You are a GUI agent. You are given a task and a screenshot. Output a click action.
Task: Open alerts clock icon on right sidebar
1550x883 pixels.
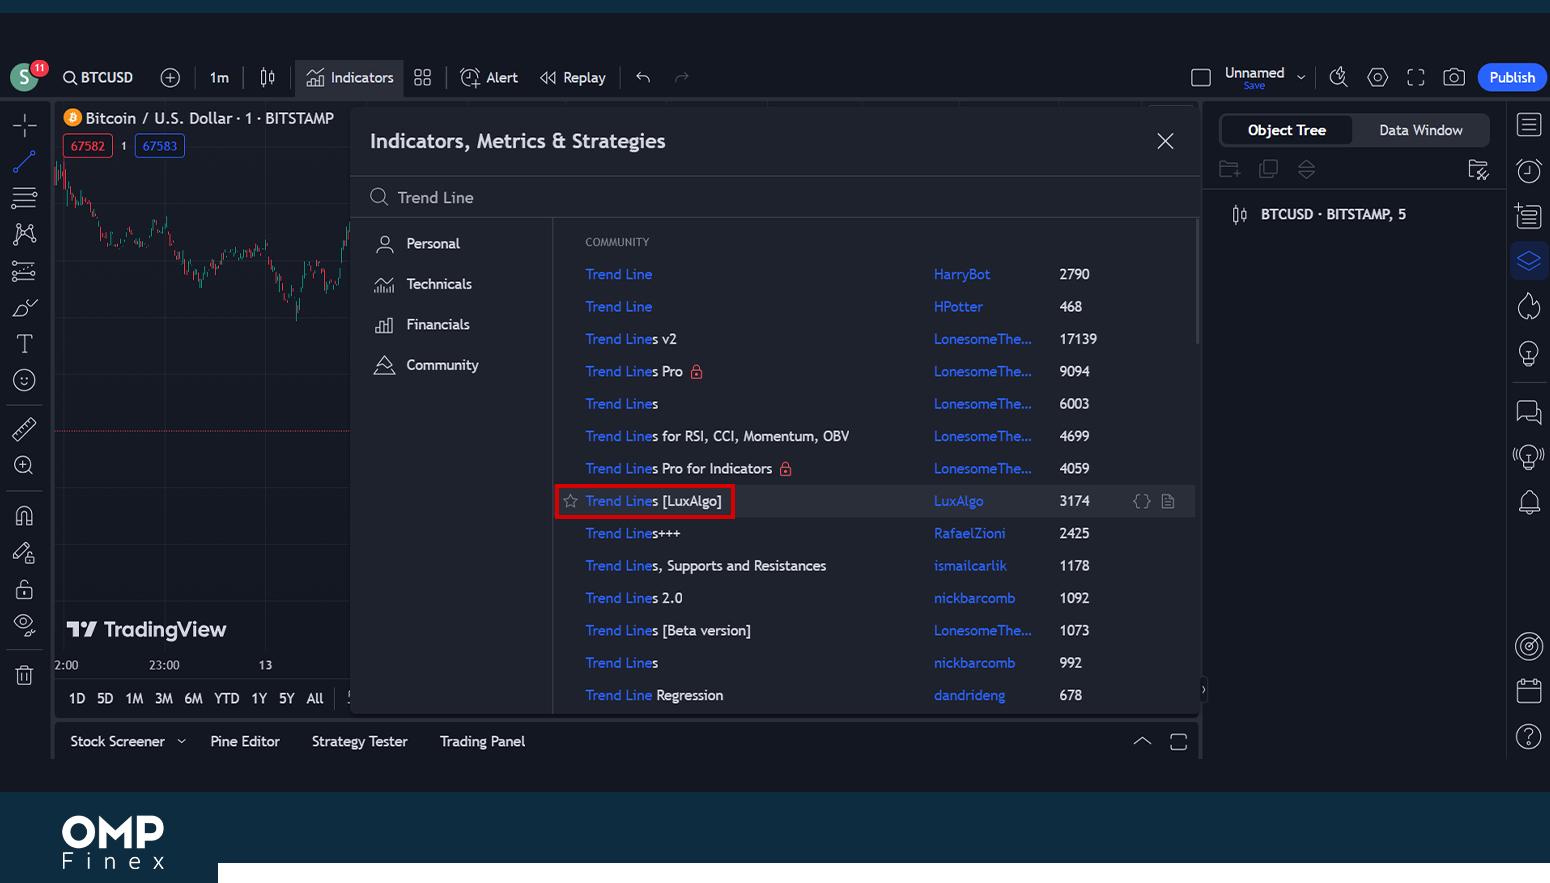click(1528, 171)
